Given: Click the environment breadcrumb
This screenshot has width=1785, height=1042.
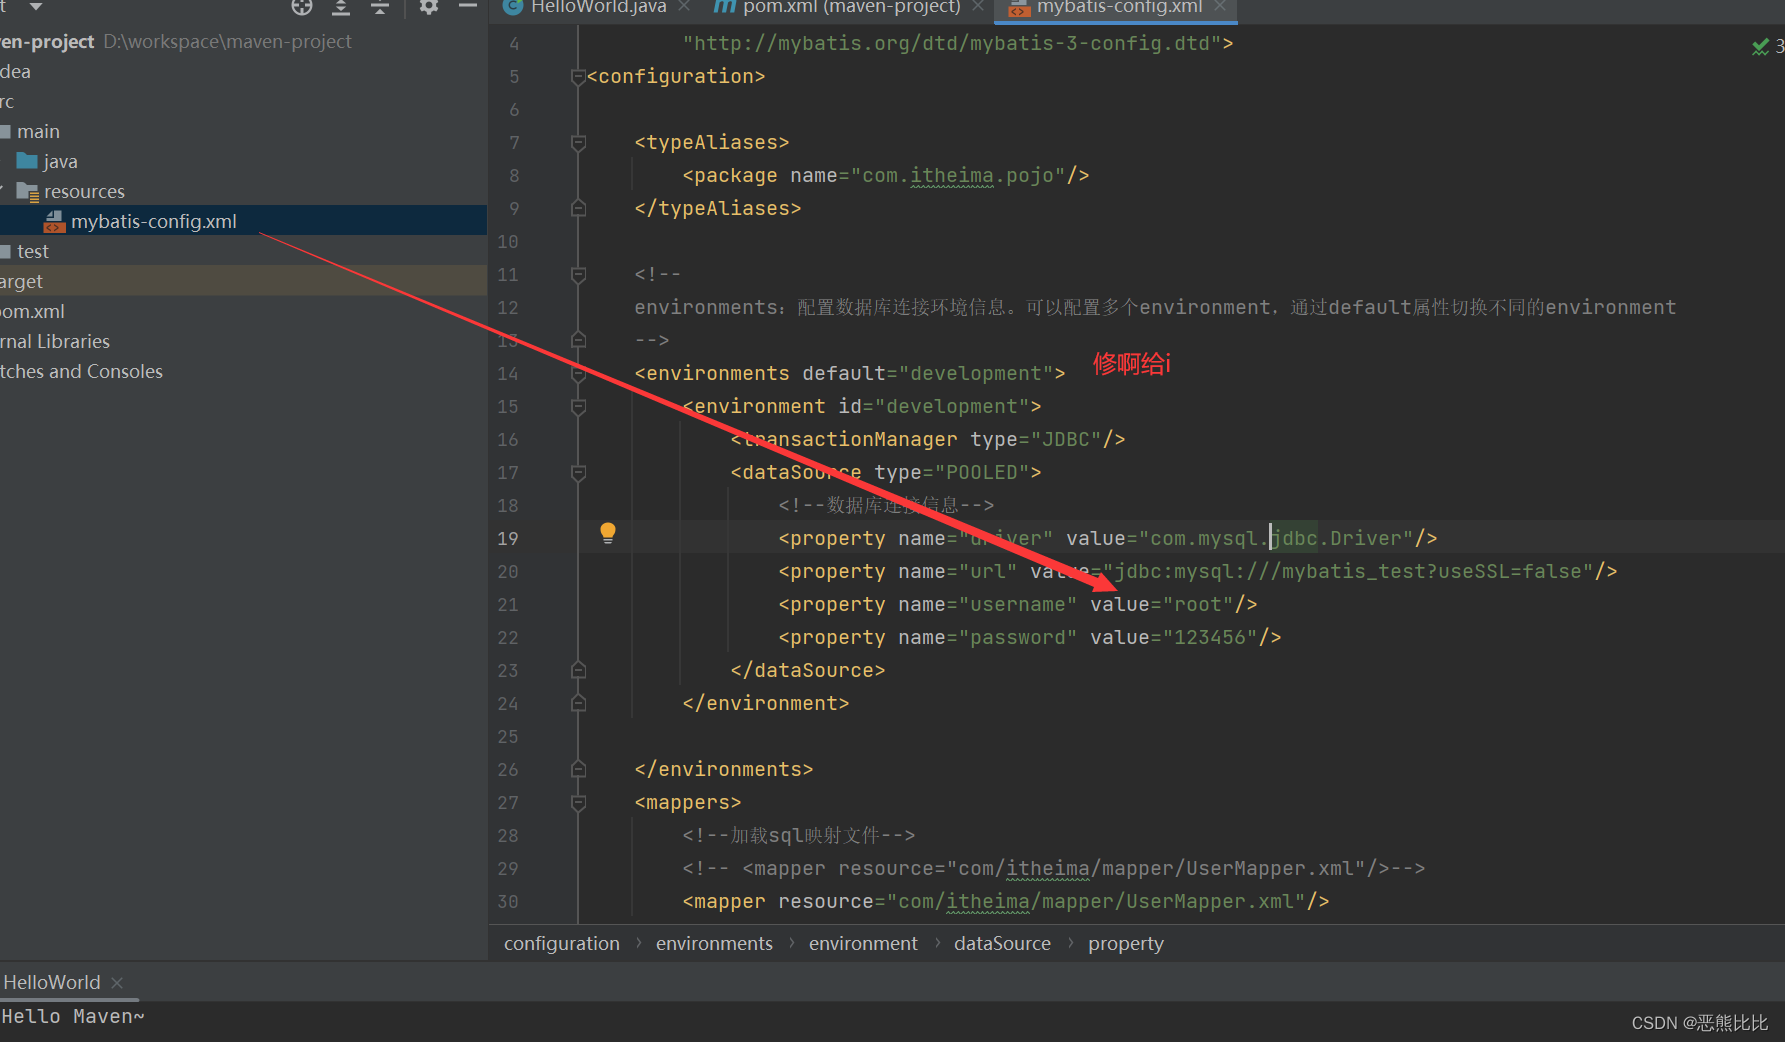Looking at the screenshot, I should [863, 943].
